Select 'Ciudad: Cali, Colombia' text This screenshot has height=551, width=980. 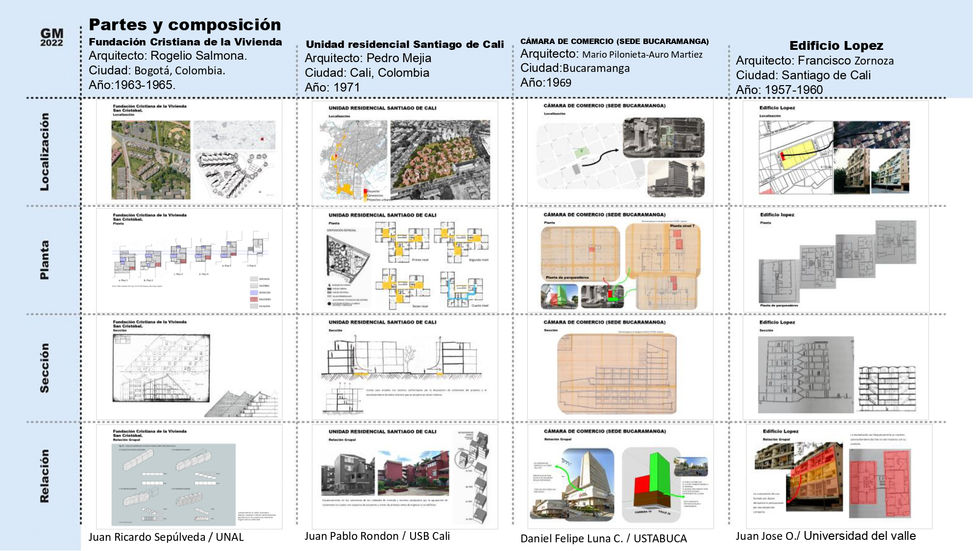point(367,72)
